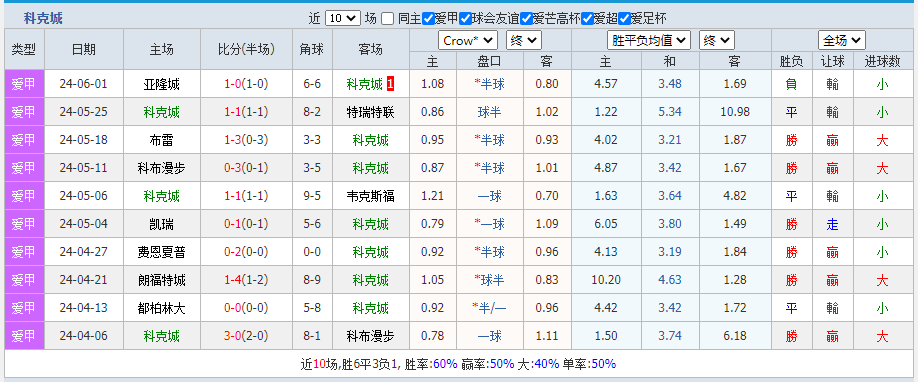918x382 pixels.
Task: Open away team 特瑞特联 in 24-05-25 row
Action: [371, 112]
